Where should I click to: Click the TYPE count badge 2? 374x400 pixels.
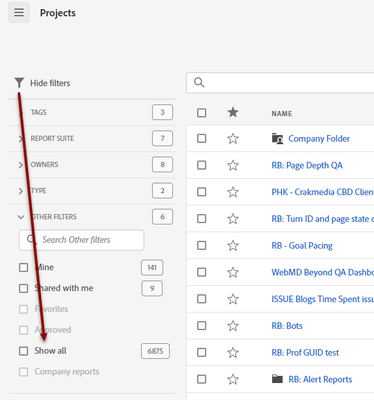pos(162,191)
